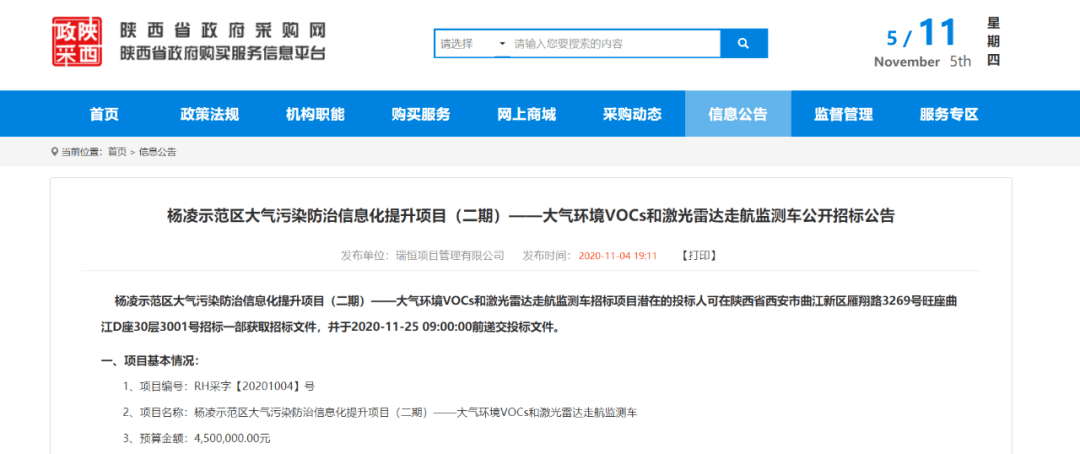Screen dimensions: 1080x454
Task: Click the publisher name 瑞恒项目管理有限公司
Action: [449, 256]
